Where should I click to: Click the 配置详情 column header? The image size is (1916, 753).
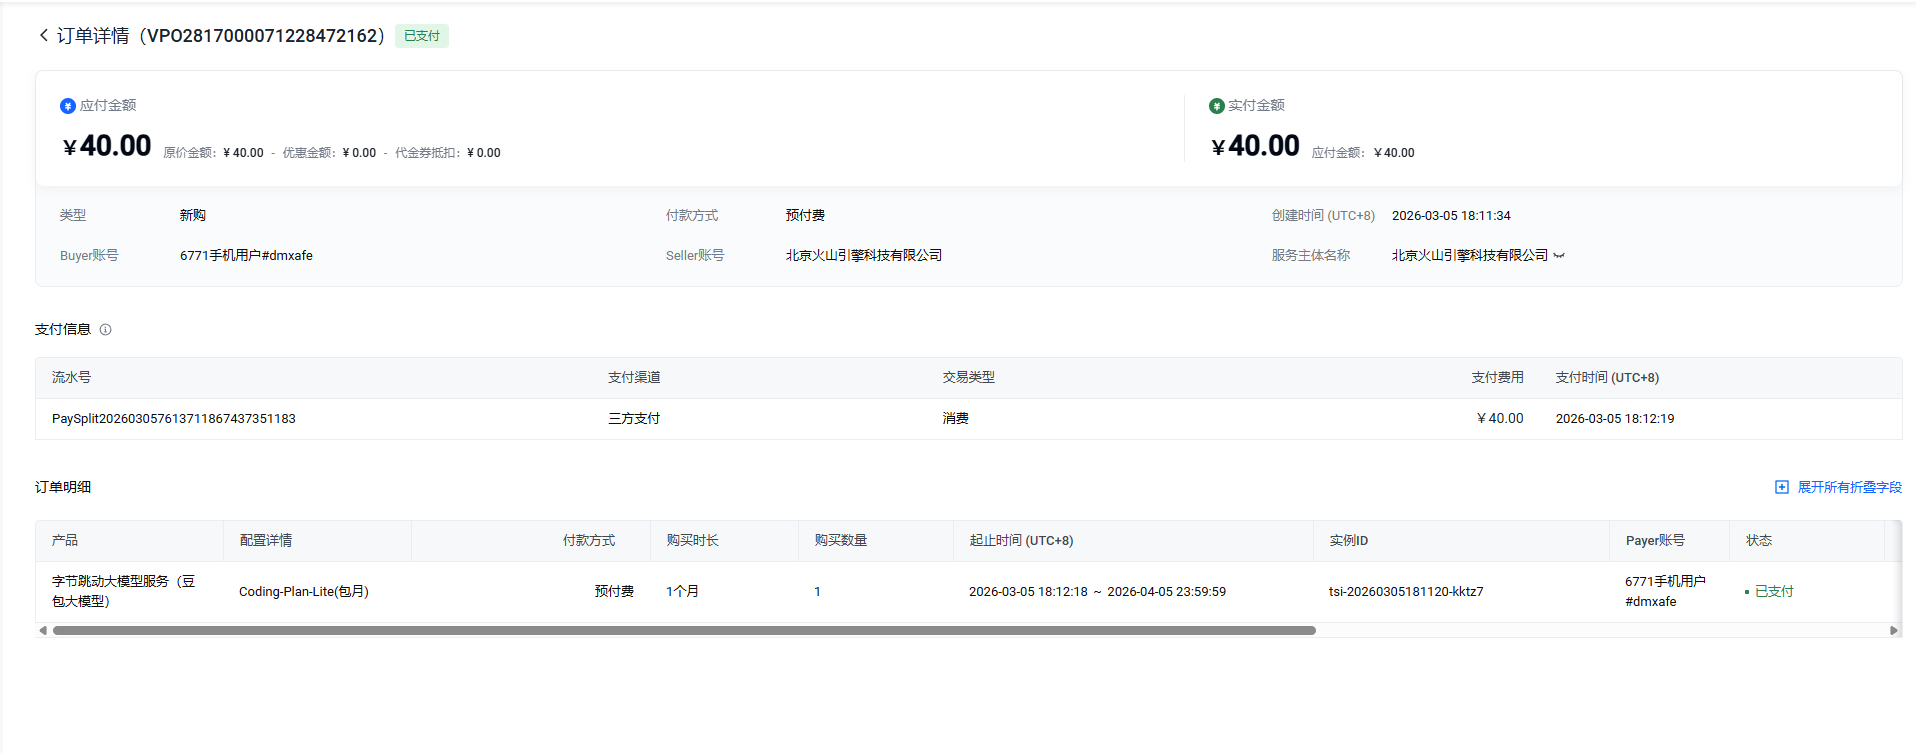(x=266, y=540)
